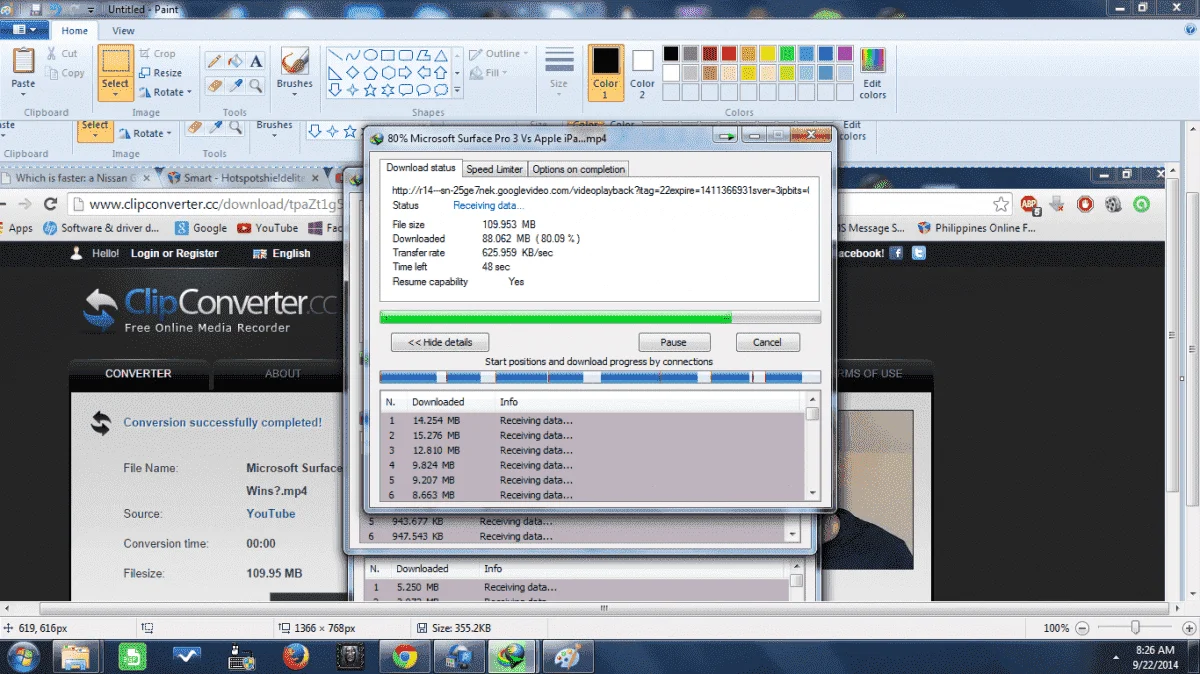Click the Windows Start button
This screenshot has width=1200, height=674.
(x=22, y=657)
